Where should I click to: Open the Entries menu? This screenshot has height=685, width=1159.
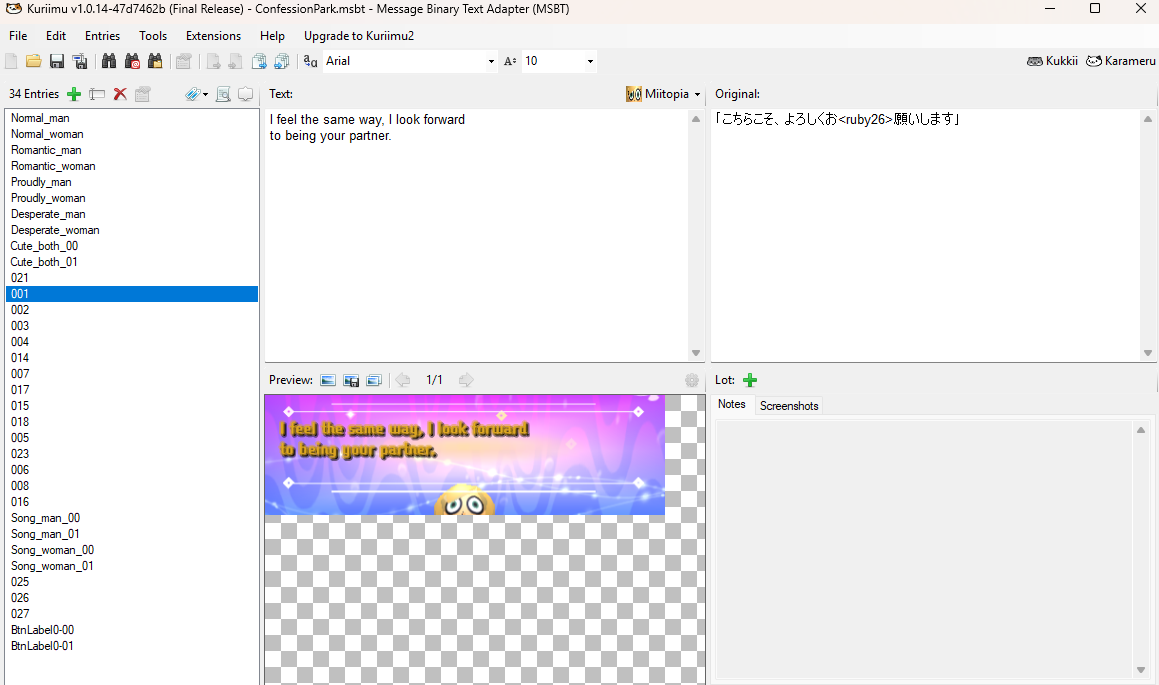click(x=102, y=35)
